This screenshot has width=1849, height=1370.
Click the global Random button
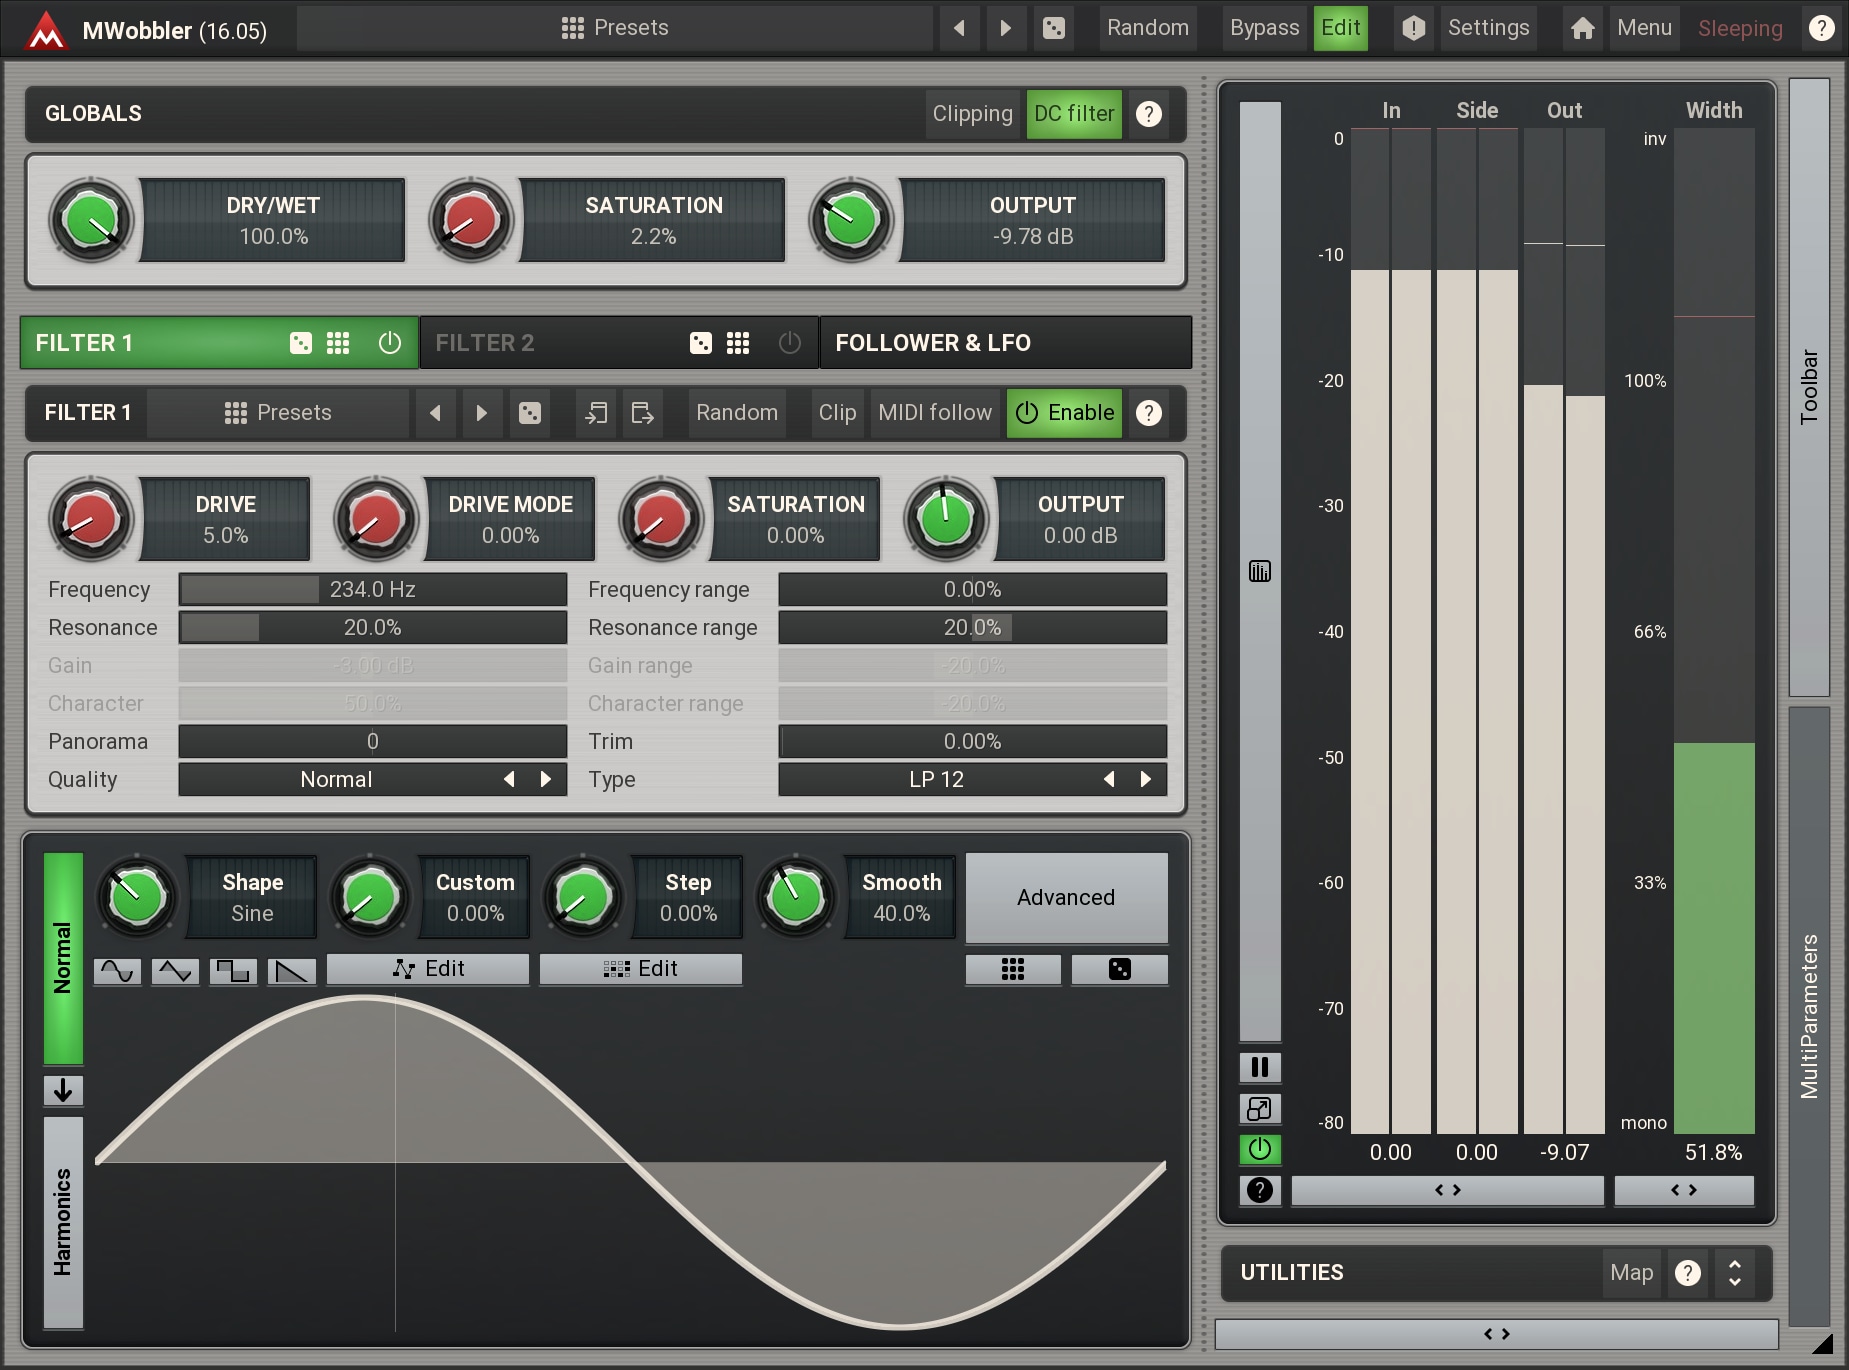tap(1148, 28)
